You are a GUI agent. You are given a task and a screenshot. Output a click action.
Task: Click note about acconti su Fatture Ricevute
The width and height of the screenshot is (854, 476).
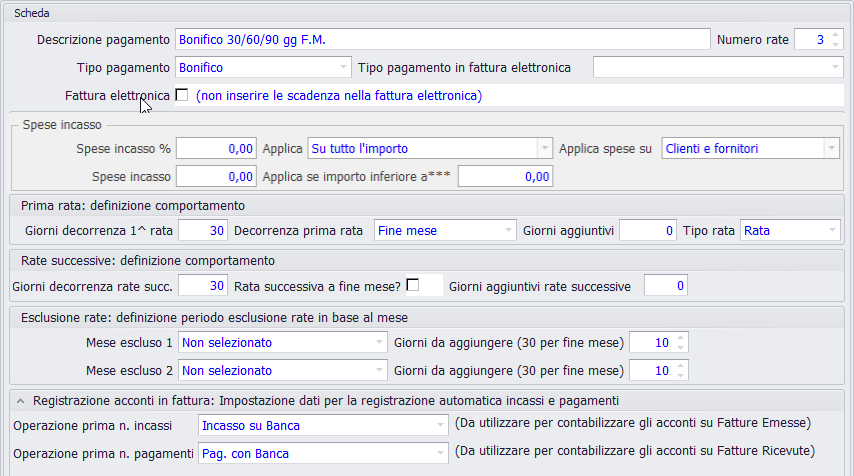[635, 451]
